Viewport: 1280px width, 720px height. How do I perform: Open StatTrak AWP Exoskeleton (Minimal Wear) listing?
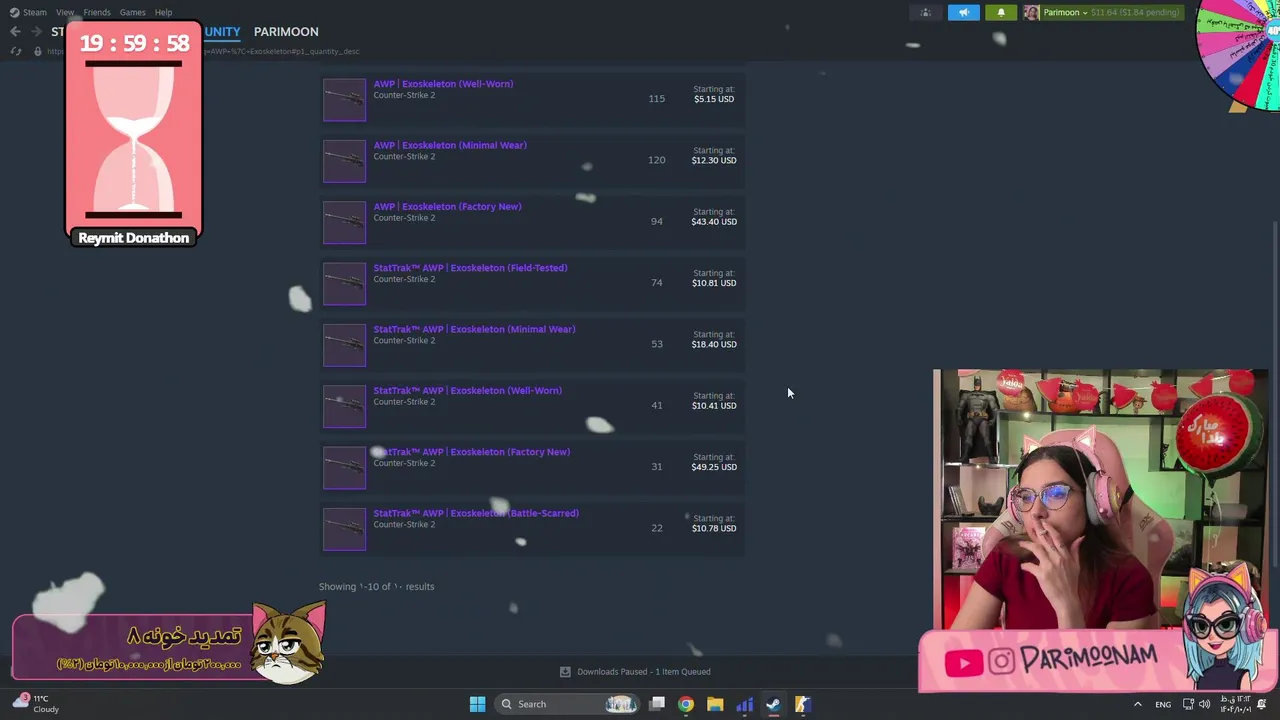pos(474,329)
